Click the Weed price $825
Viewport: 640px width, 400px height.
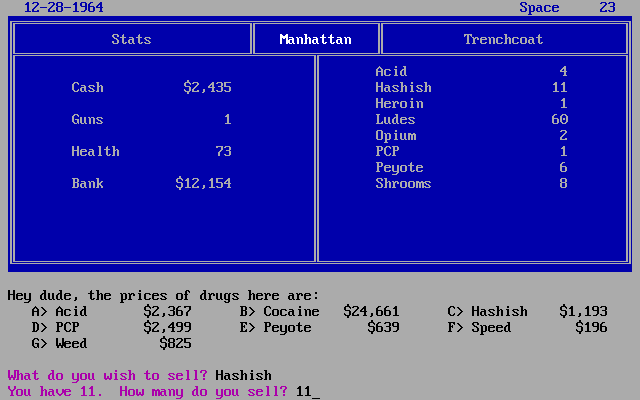pyautogui.click(x=176, y=343)
